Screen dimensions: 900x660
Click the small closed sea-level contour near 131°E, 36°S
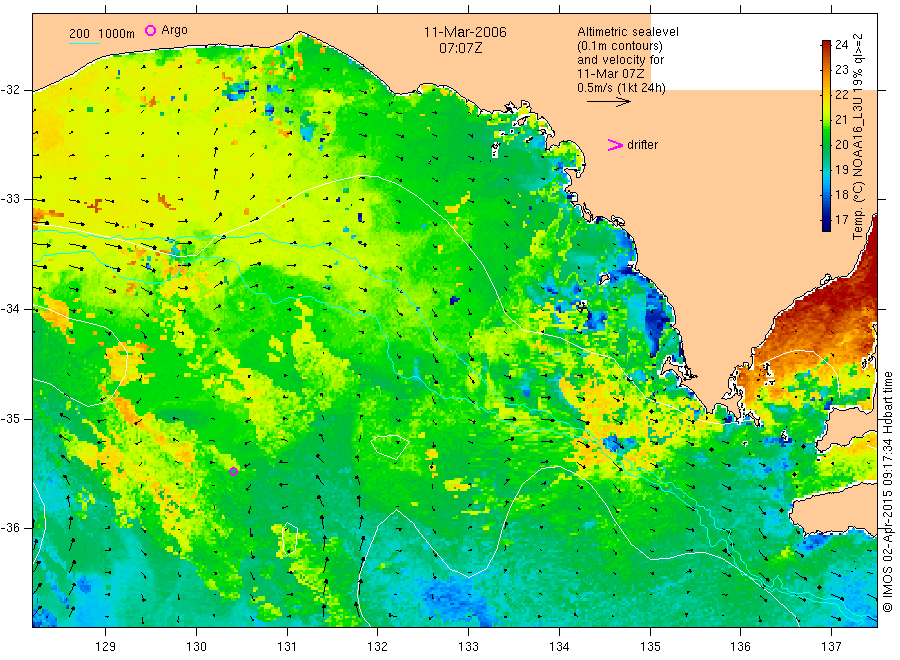(290, 539)
